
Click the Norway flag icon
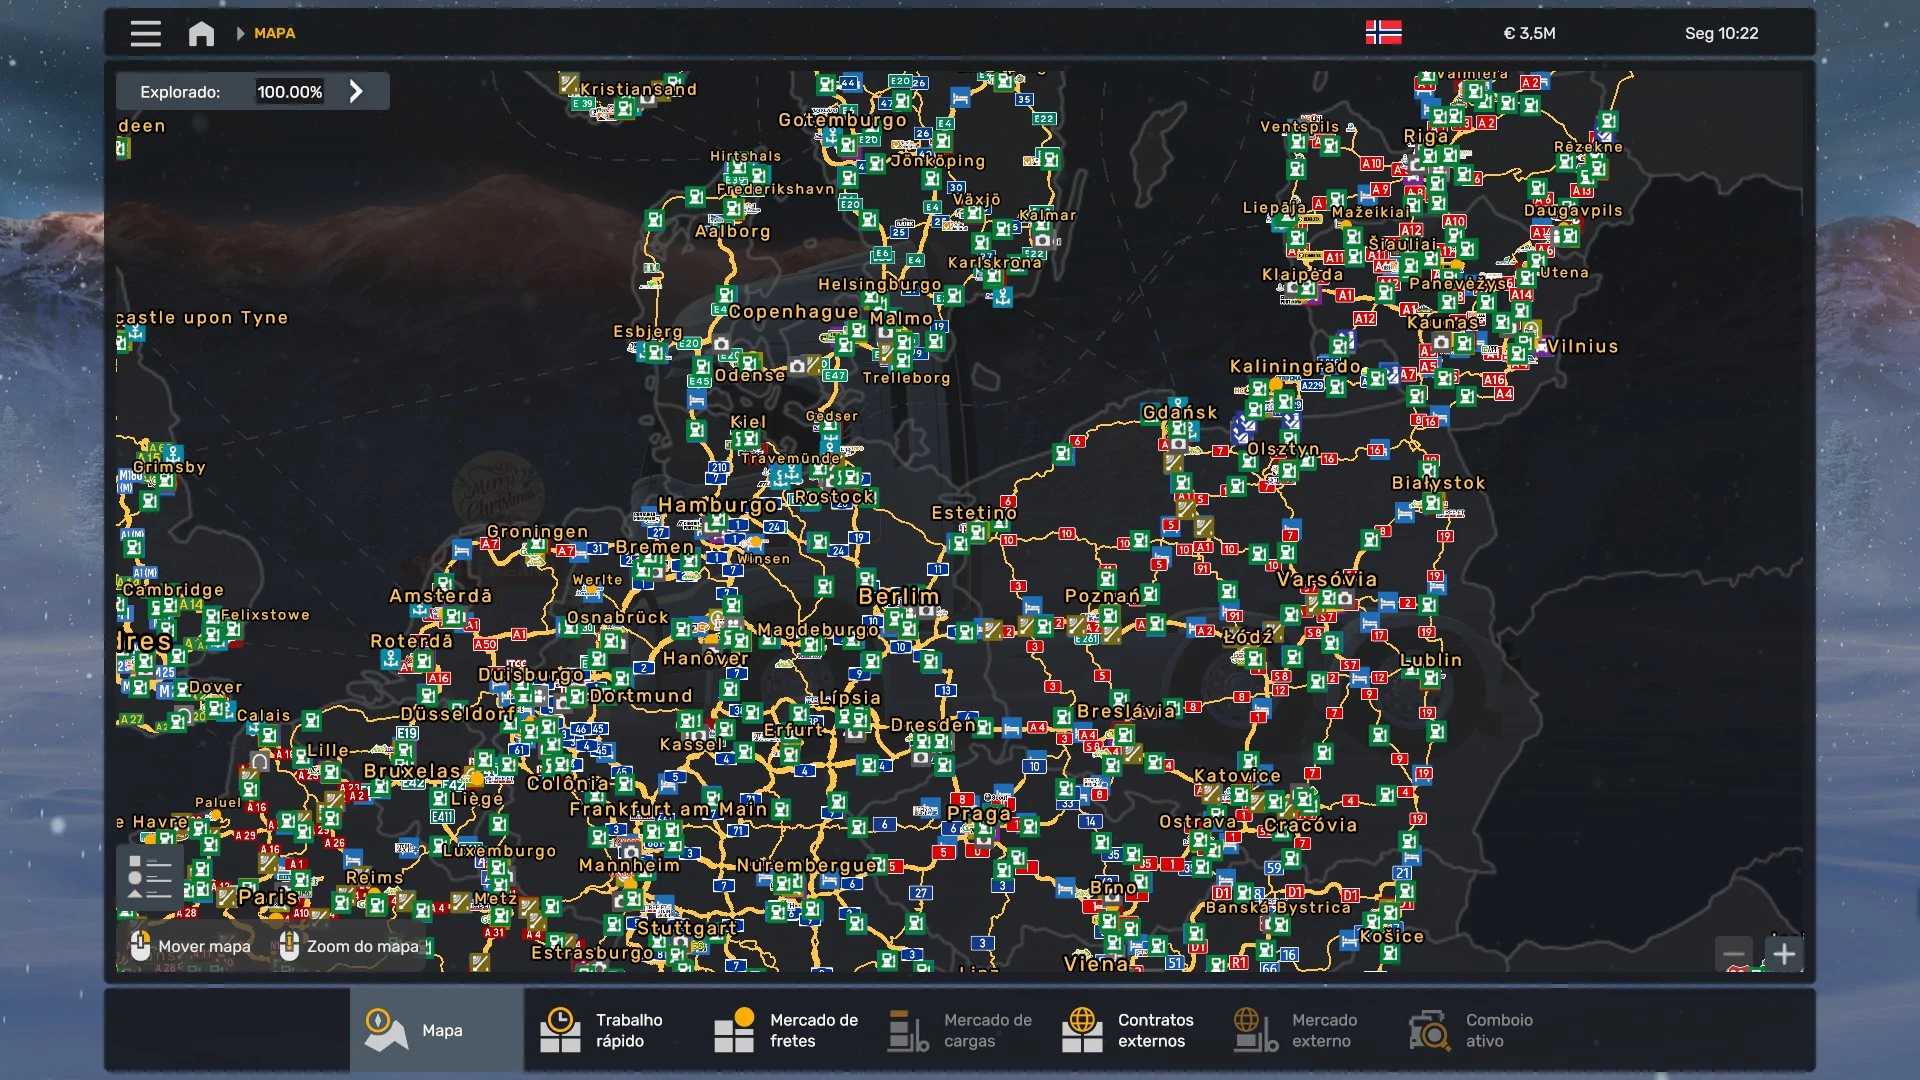click(1383, 33)
